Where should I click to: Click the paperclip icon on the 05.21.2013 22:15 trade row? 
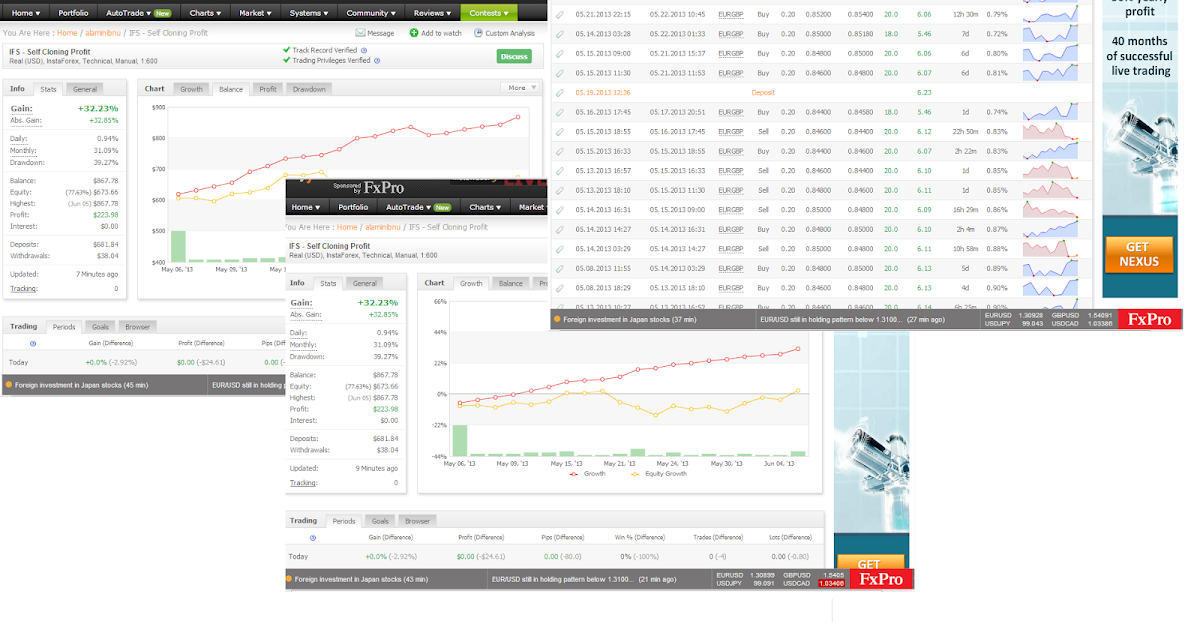tap(559, 15)
